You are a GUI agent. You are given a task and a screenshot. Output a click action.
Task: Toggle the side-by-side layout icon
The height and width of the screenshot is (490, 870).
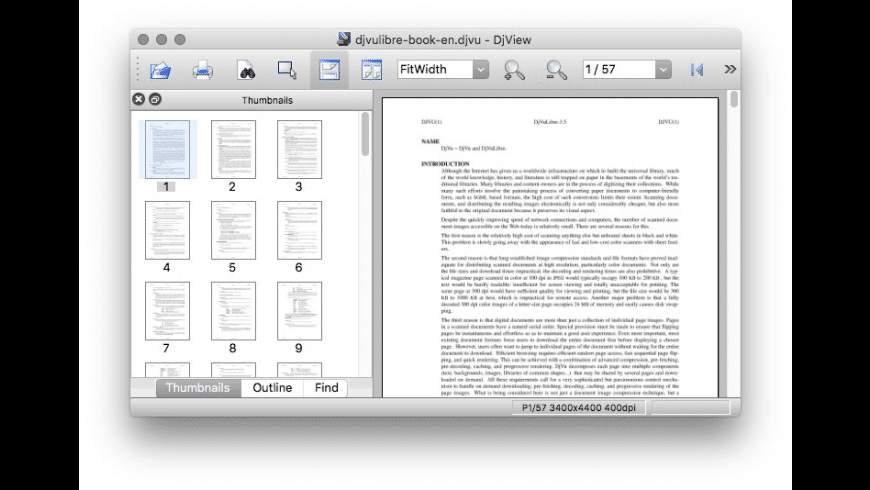pyautogui.click(x=371, y=70)
